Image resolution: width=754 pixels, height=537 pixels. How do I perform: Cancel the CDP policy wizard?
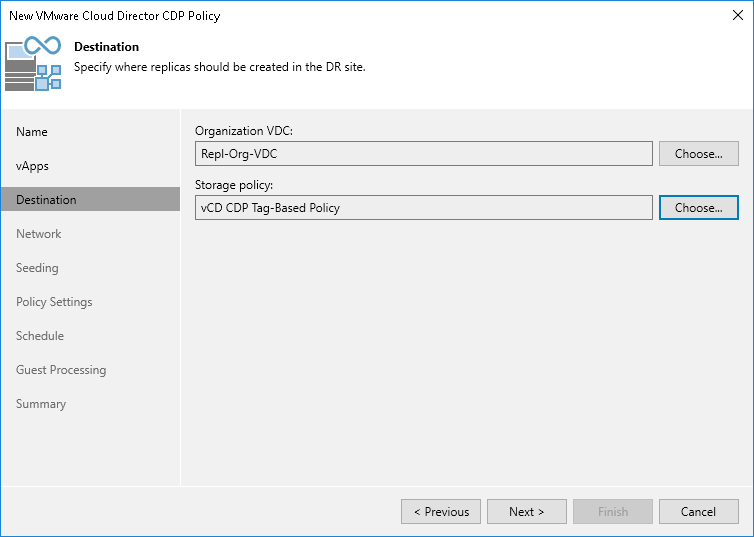(x=698, y=512)
